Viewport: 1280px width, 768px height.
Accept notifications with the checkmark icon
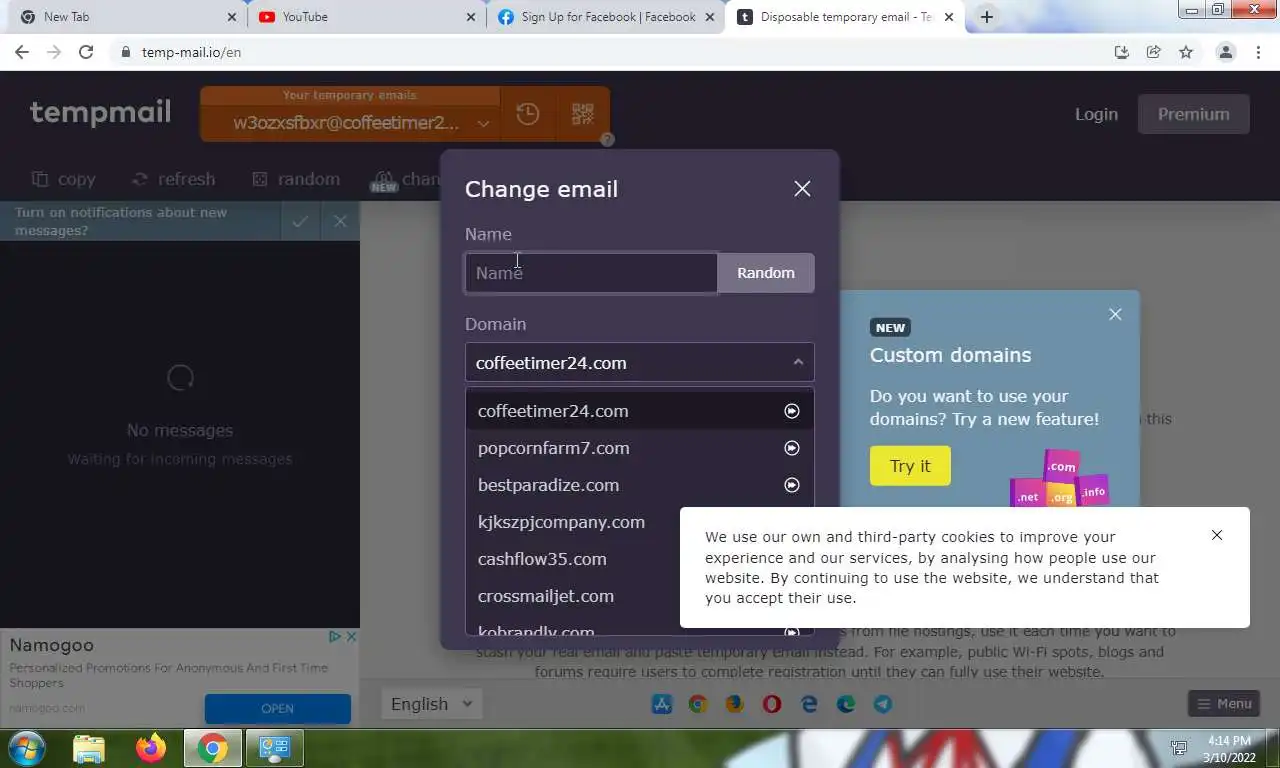[300, 222]
